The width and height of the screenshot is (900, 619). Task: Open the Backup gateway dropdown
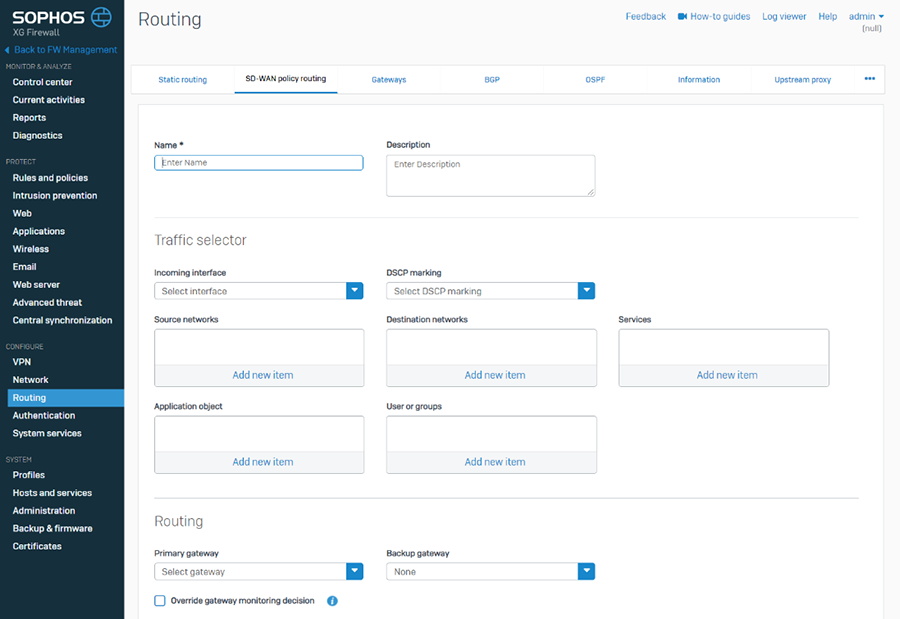click(586, 572)
